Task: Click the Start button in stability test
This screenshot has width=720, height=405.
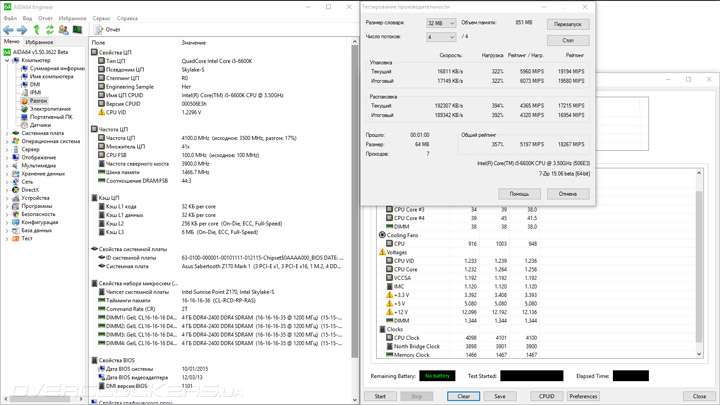Action: click(x=380, y=396)
